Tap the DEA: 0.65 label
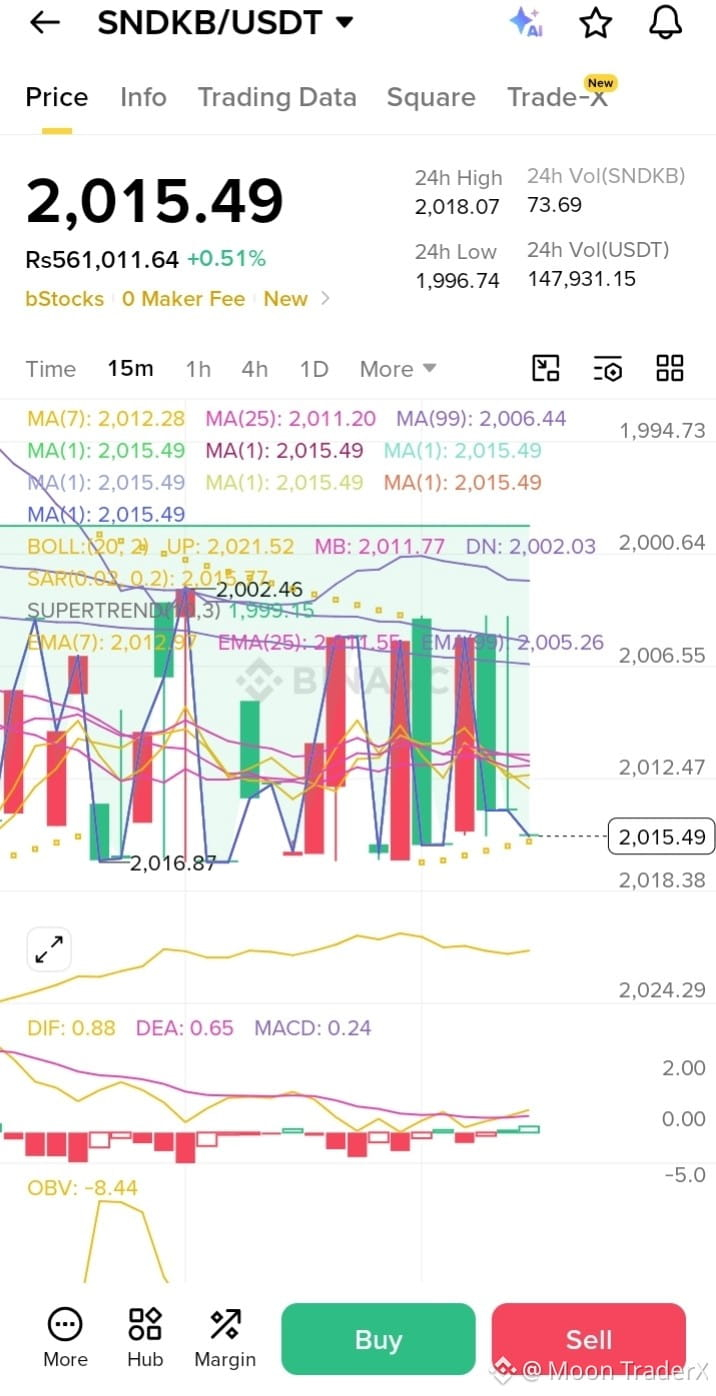Image resolution: width=716 pixels, height=1396 pixels. click(x=184, y=1028)
